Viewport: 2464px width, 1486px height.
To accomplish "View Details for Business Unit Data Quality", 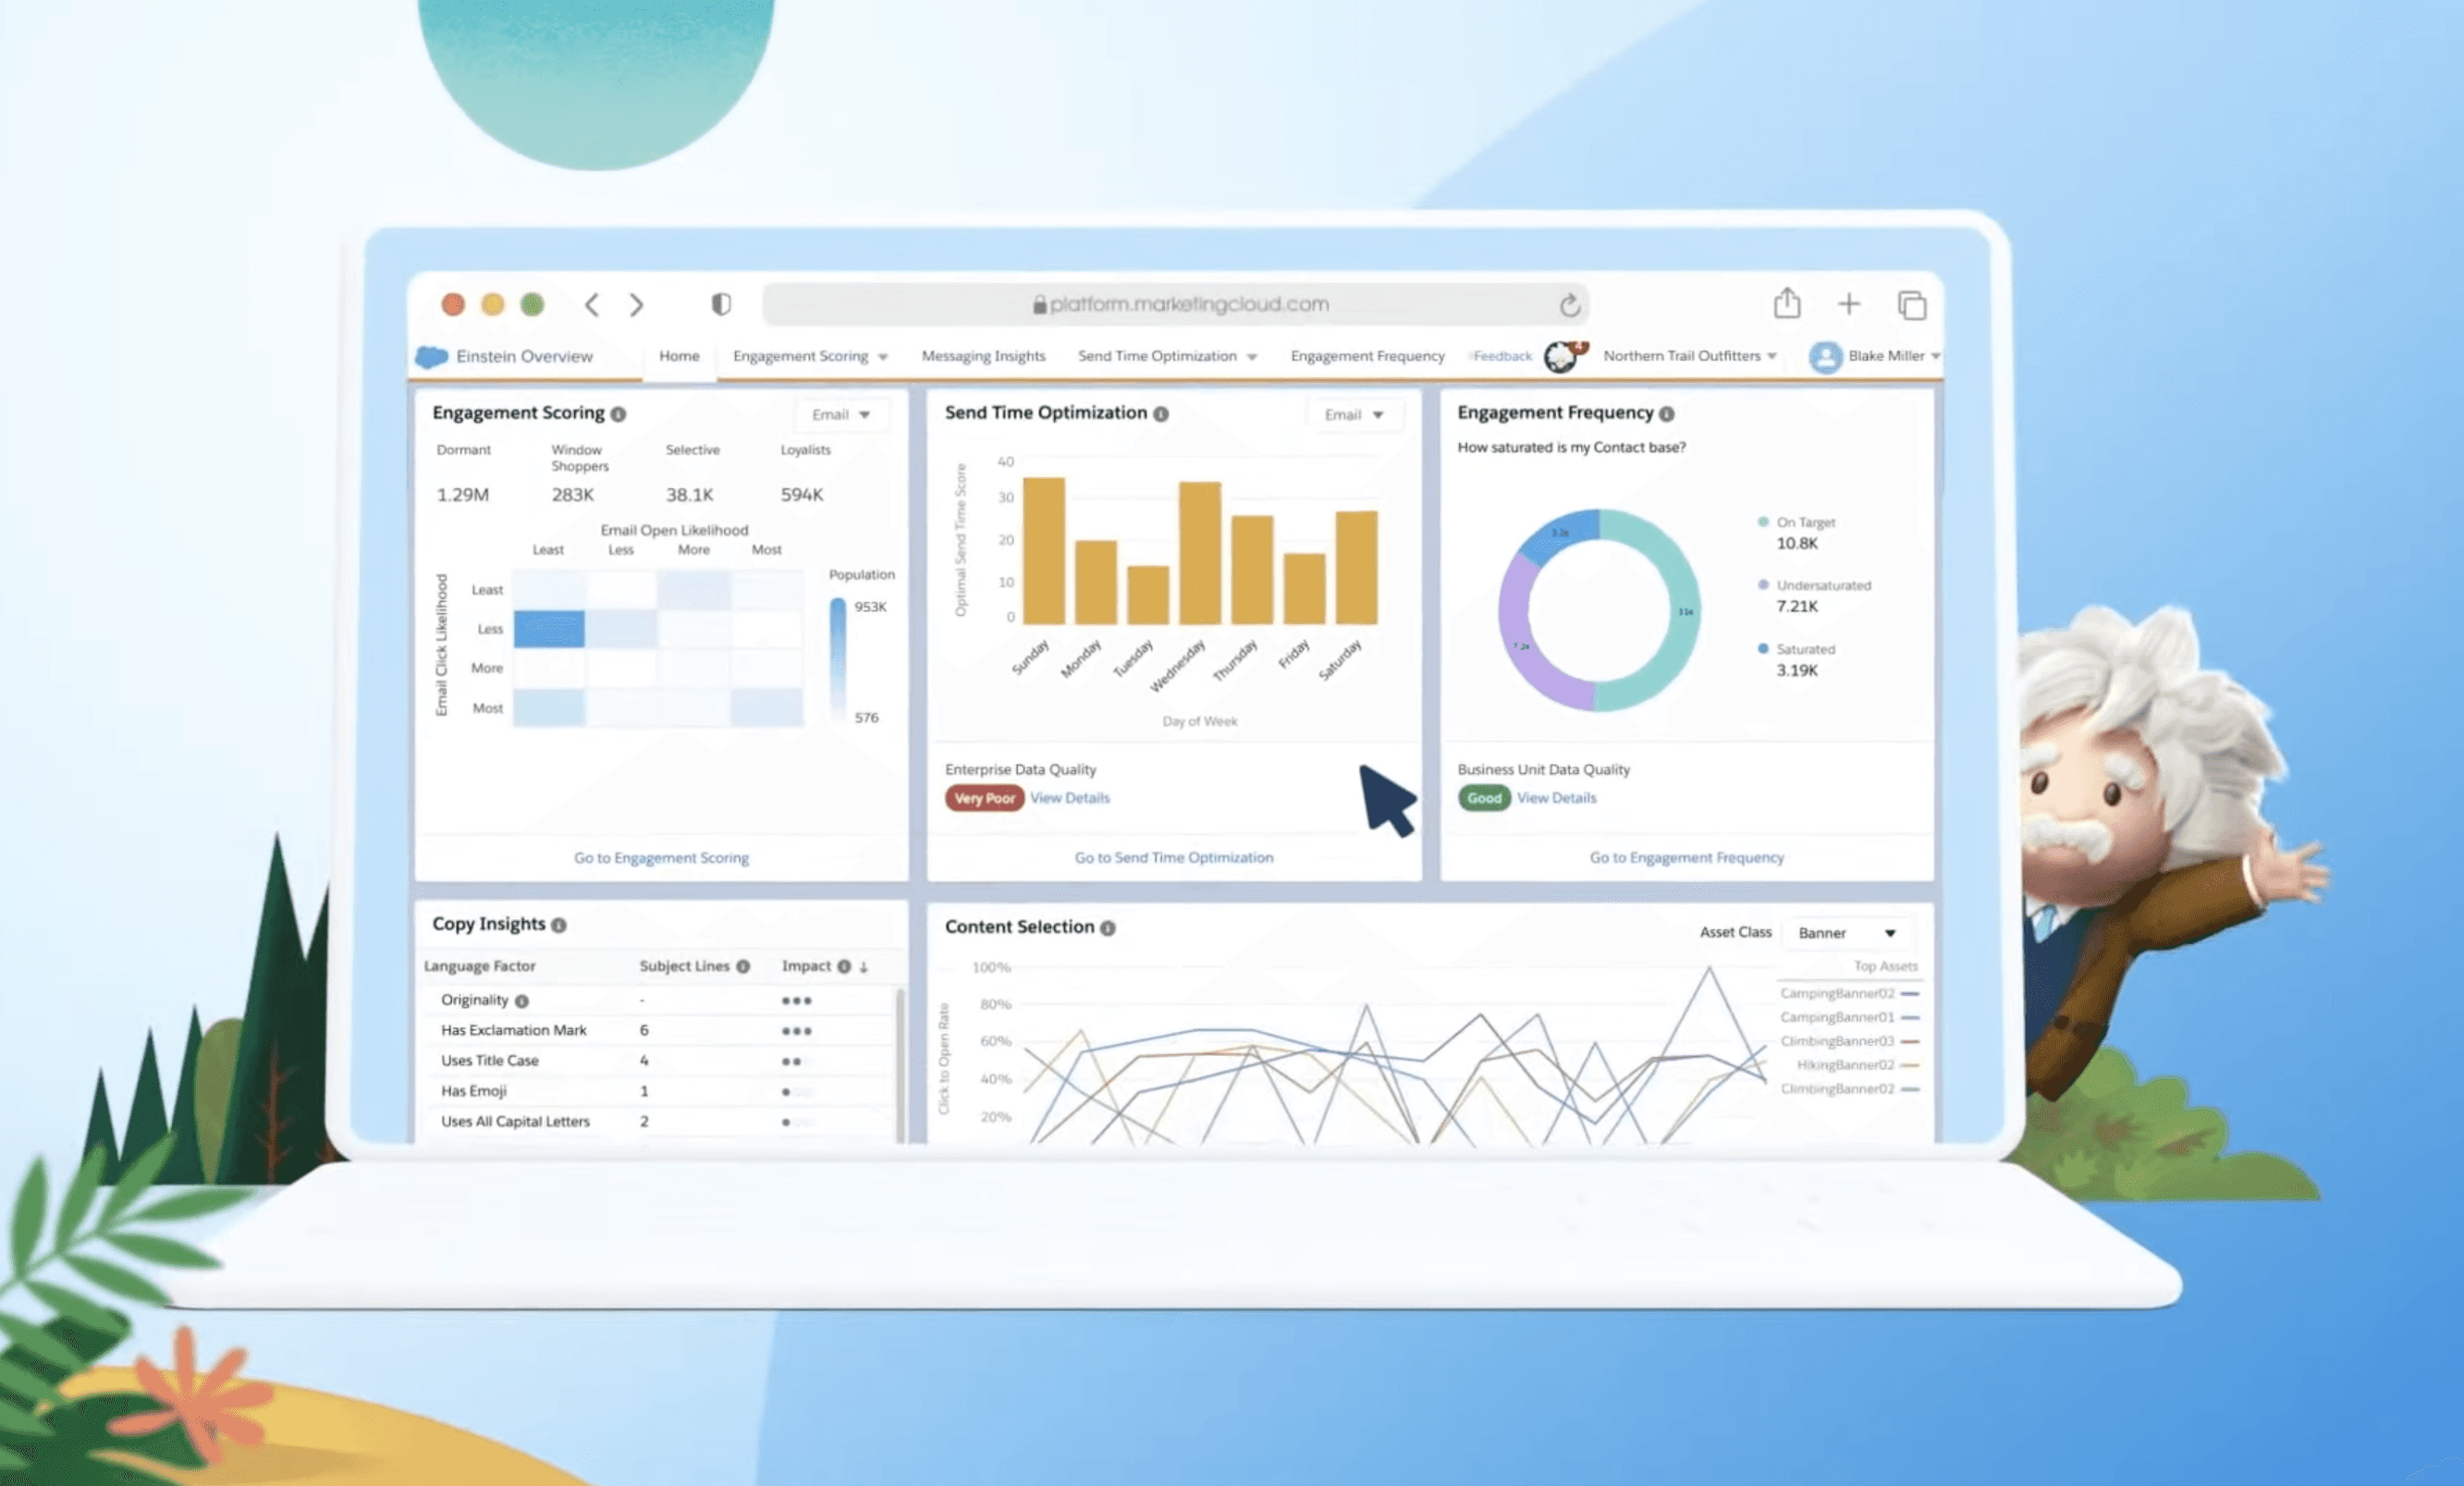I will click(1556, 798).
